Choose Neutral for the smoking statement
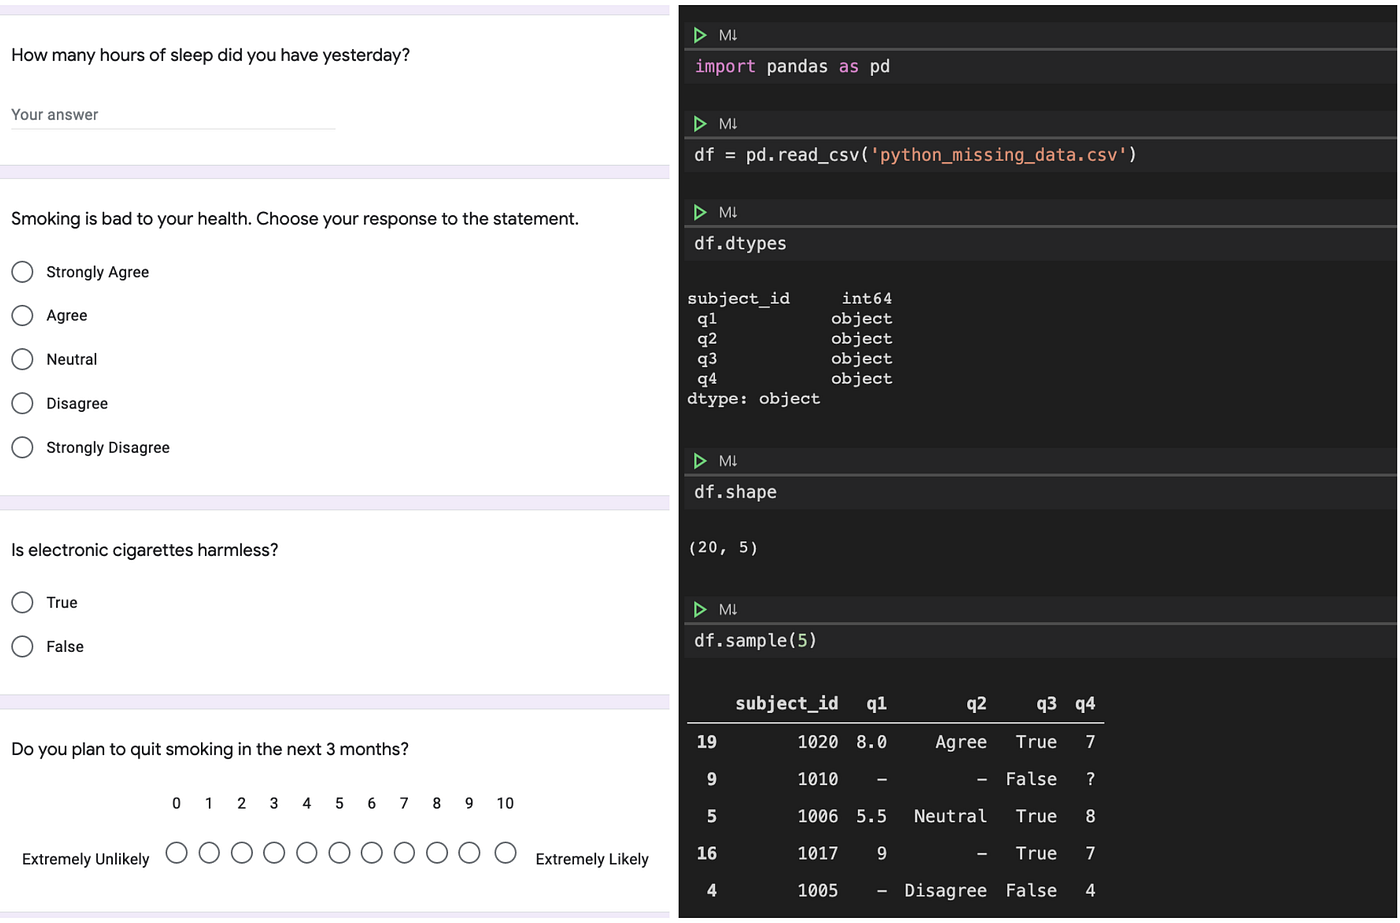The image size is (1400, 923). 22,359
